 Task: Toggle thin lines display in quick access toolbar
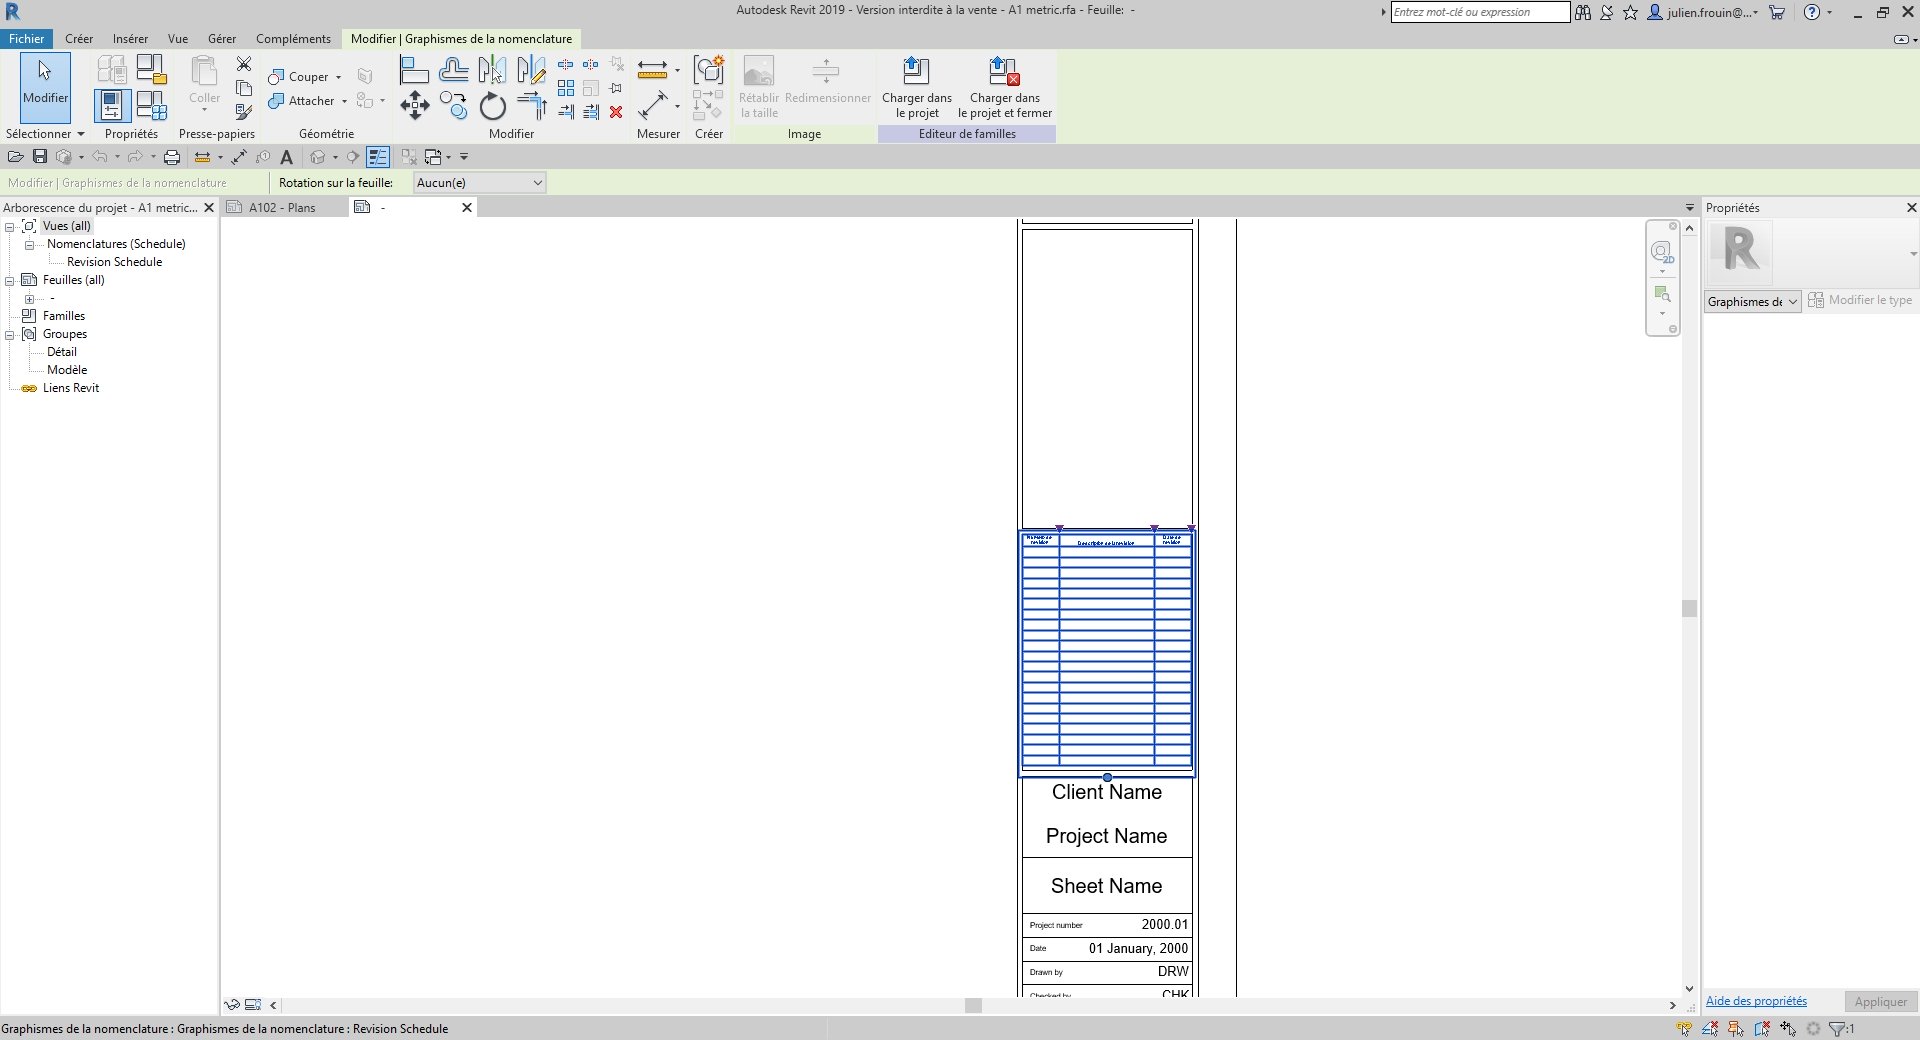click(377, 157)
